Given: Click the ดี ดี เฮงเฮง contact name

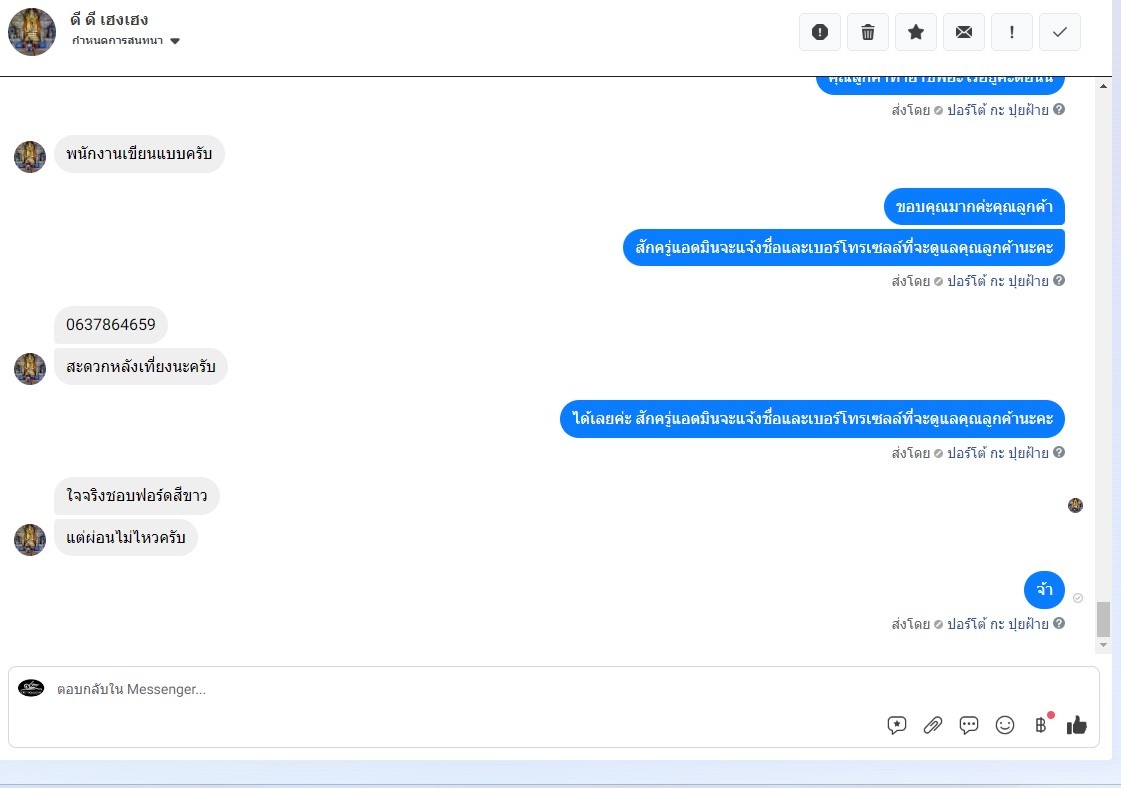Looking at the screenshot, I should click(x=109, y=19).
